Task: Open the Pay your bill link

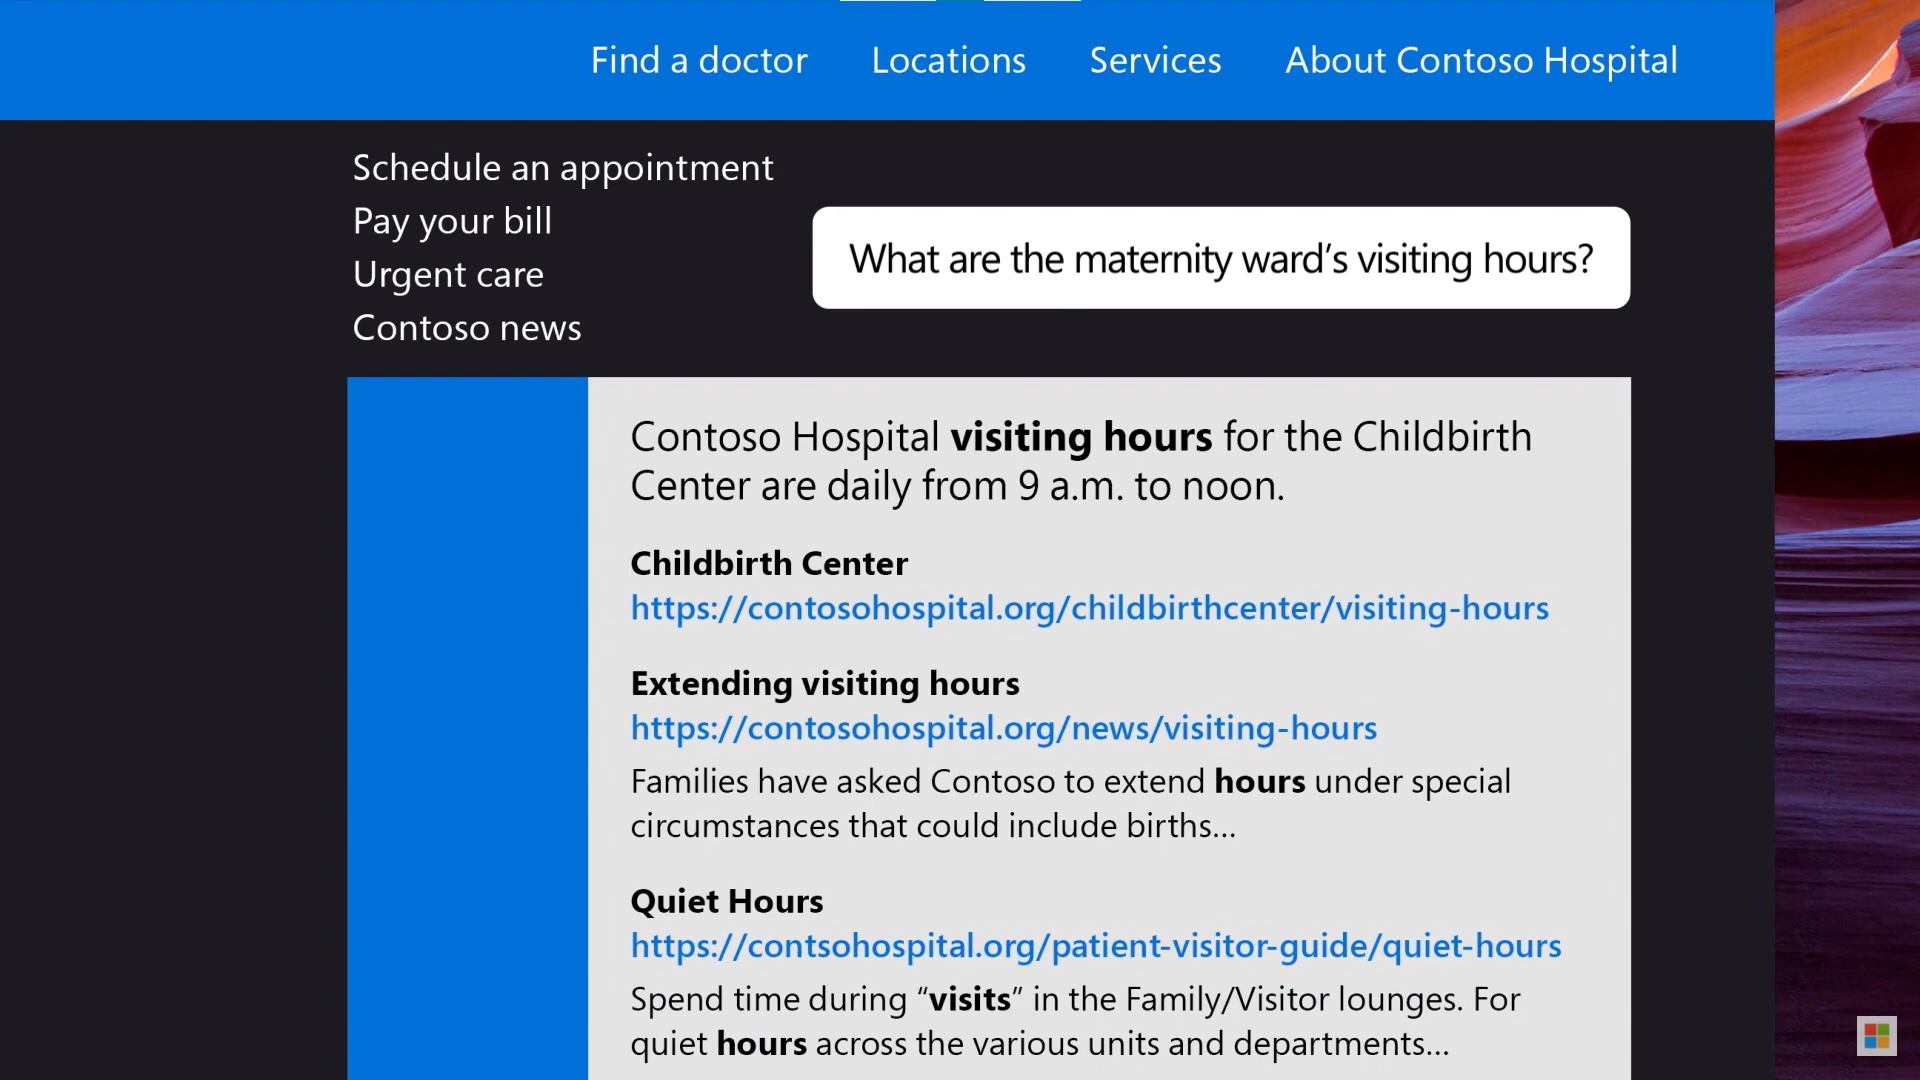Action: click(452, 221)
